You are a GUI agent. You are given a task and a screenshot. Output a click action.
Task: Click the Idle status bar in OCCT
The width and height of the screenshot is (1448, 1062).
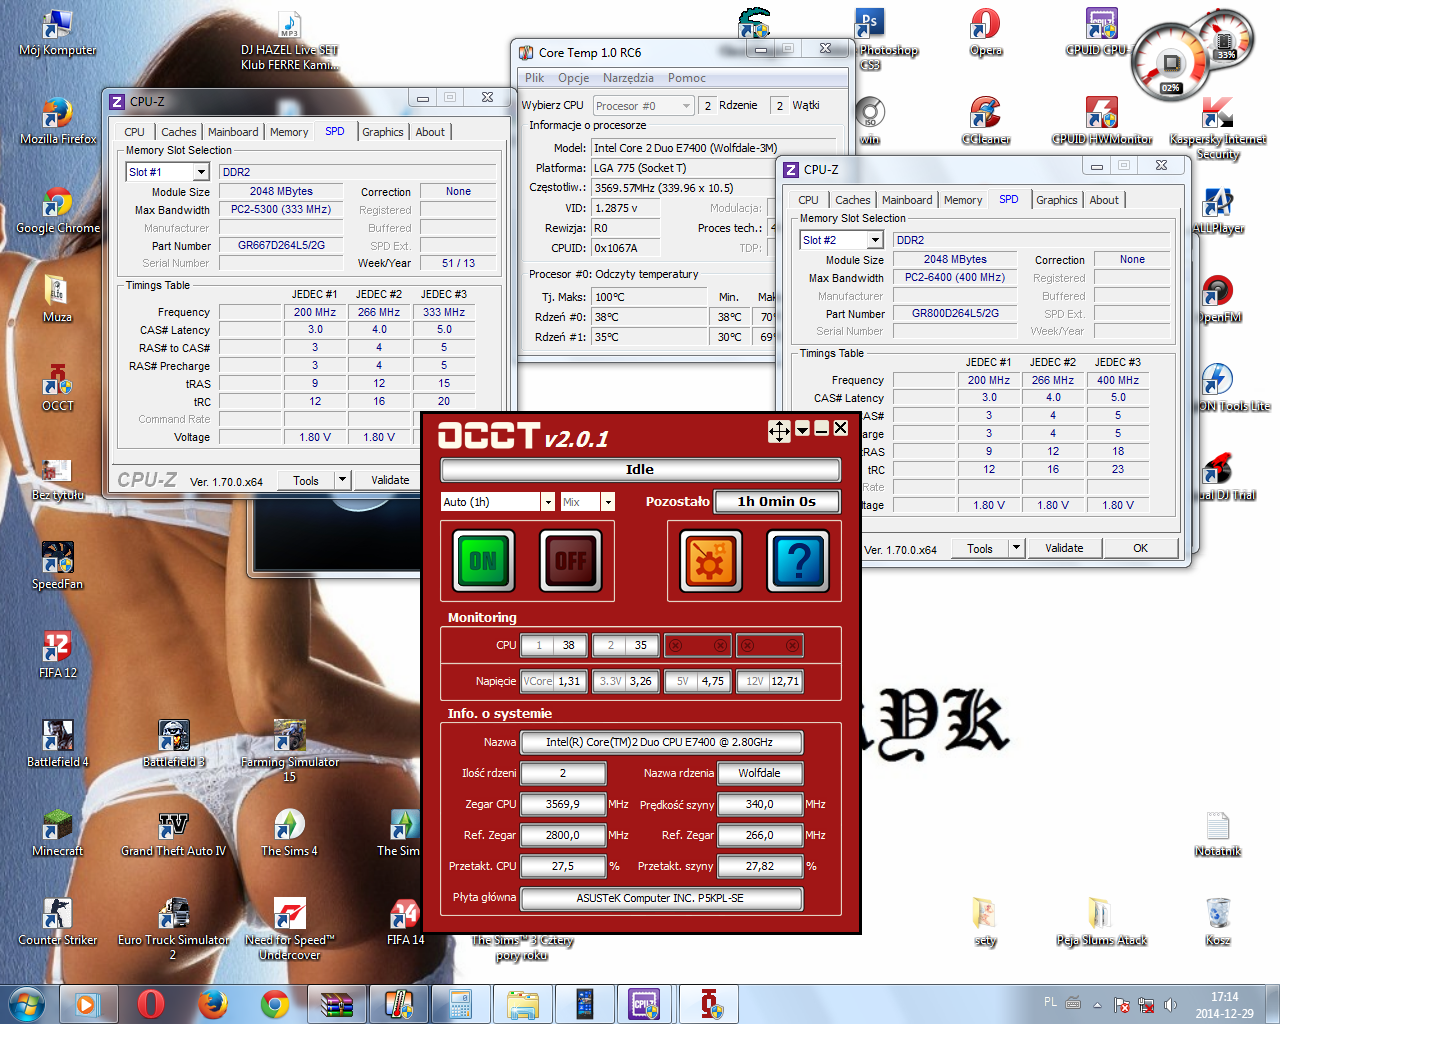tap(640, 470)
